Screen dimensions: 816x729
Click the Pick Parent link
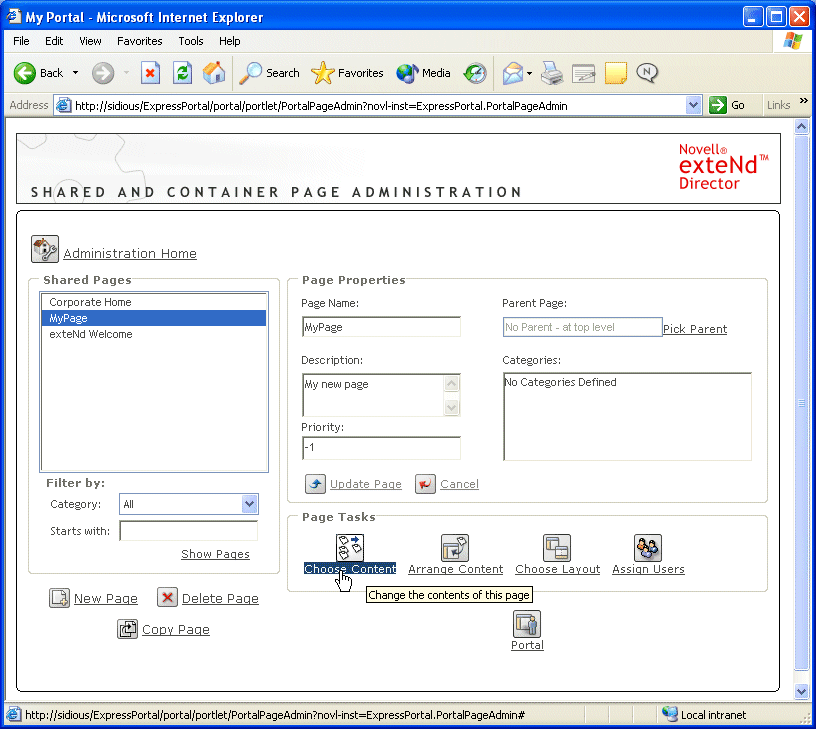click(x=695, y=329)
